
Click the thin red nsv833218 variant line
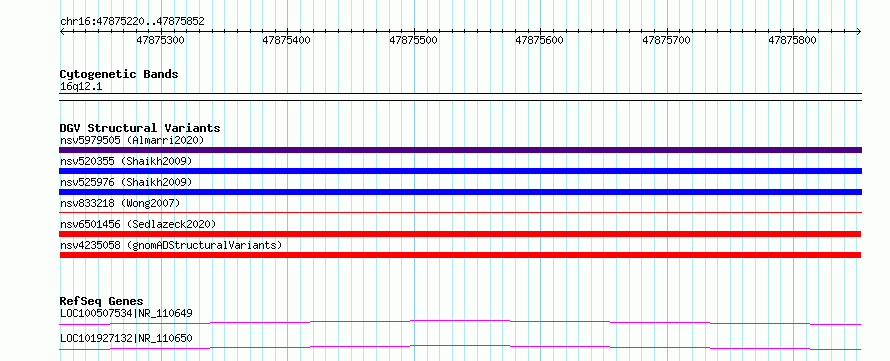pos(460,213)
